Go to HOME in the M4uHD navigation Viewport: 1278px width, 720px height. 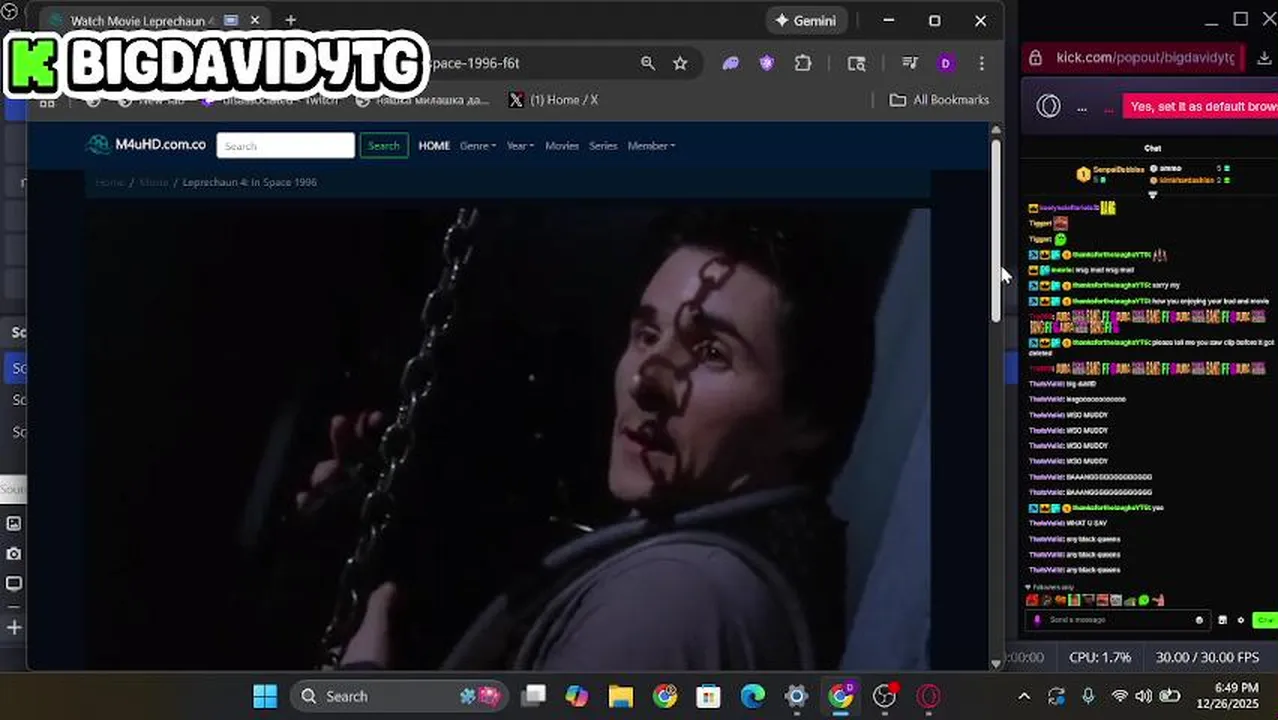[434, 146]
